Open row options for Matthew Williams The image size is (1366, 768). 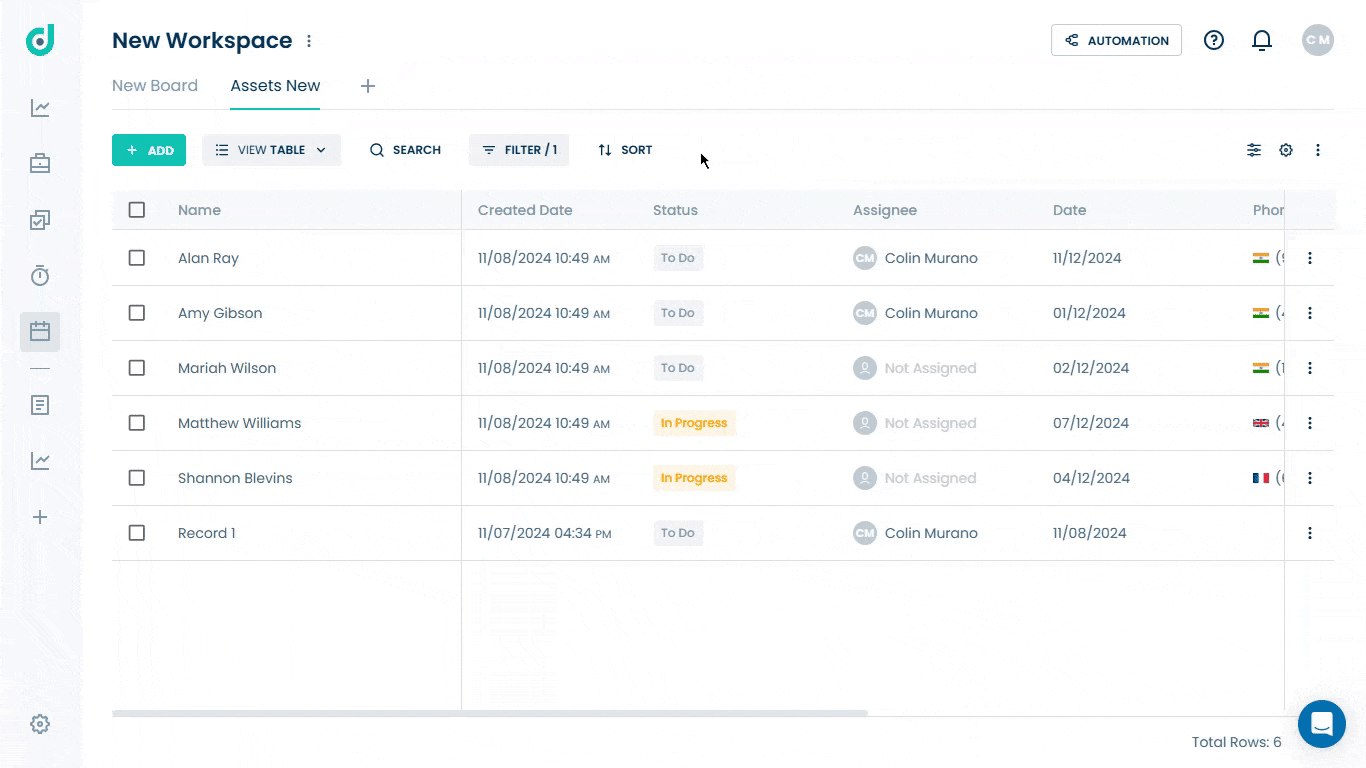point(1309,423)
